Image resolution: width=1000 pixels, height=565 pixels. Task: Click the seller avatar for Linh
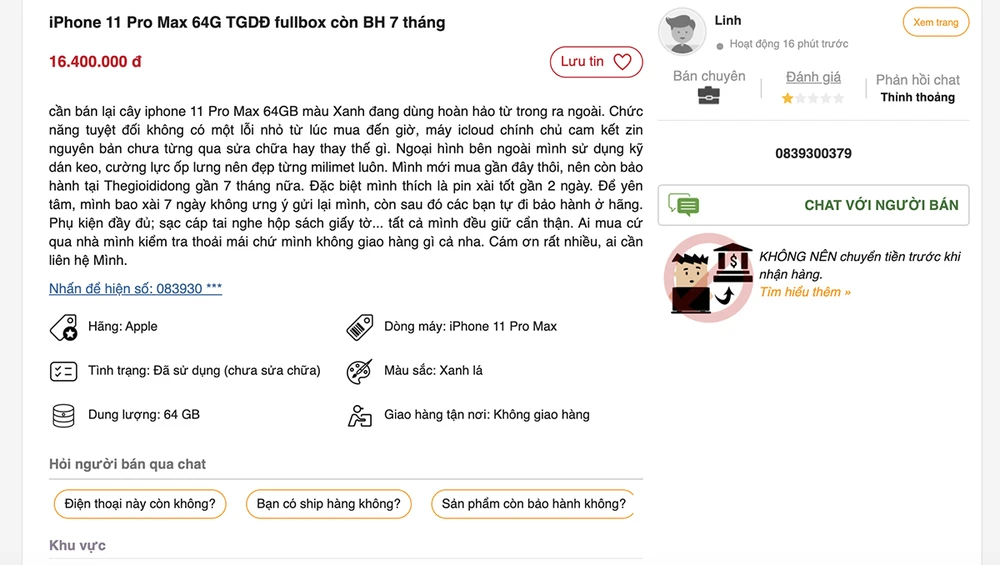(x=682, y=32)
